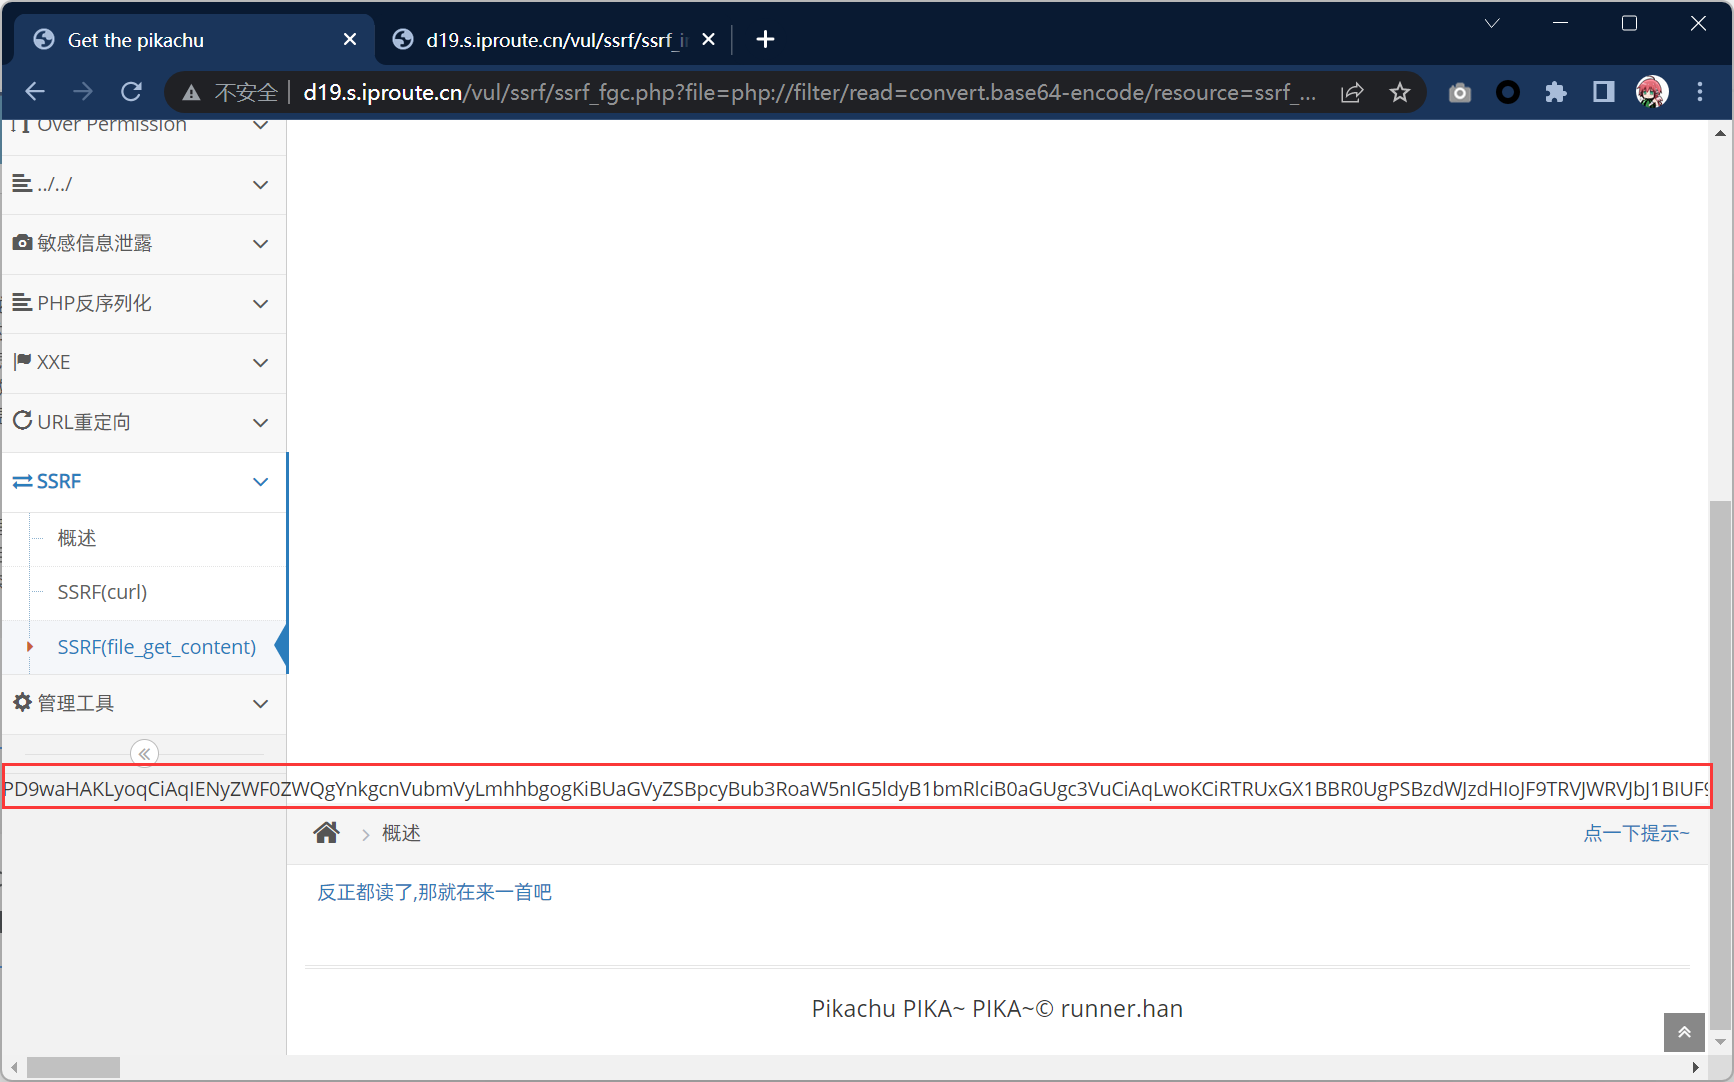Screen dimensions: 1734x1082
Task: Bookmark this page with the star icon
Action: pyautogui.click(x=1400, y=92)
